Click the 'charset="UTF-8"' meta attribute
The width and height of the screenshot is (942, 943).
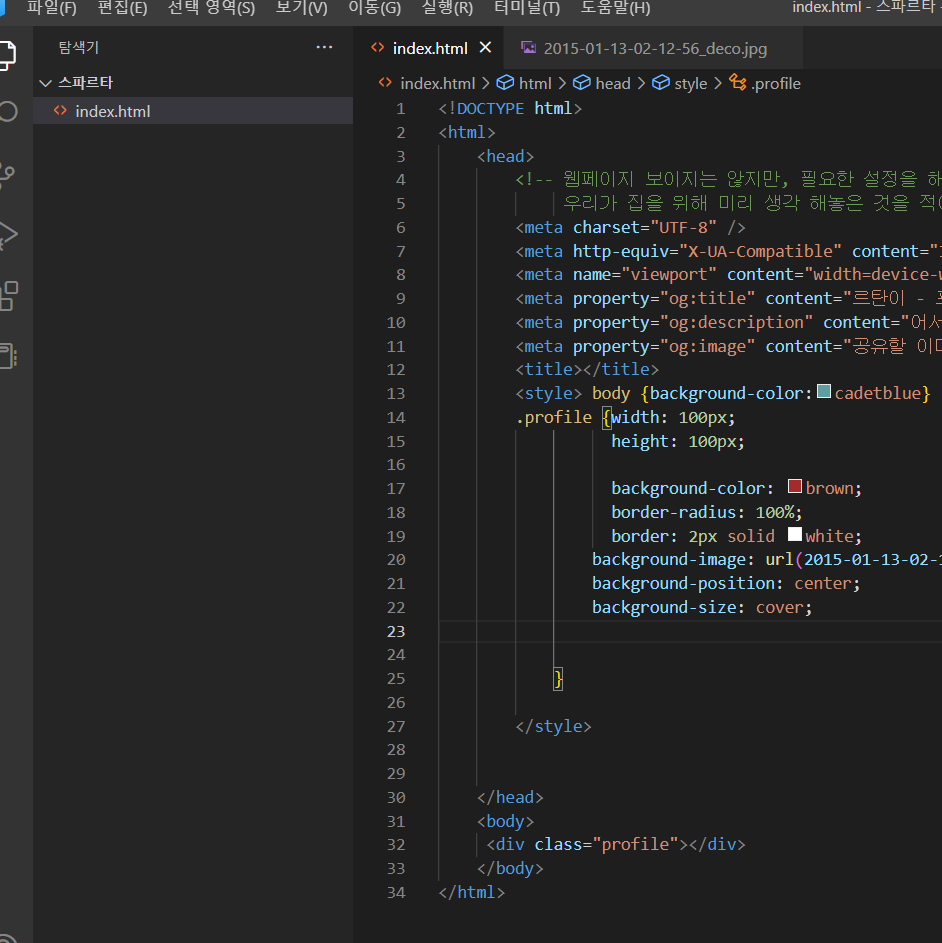tap(645, 227)
